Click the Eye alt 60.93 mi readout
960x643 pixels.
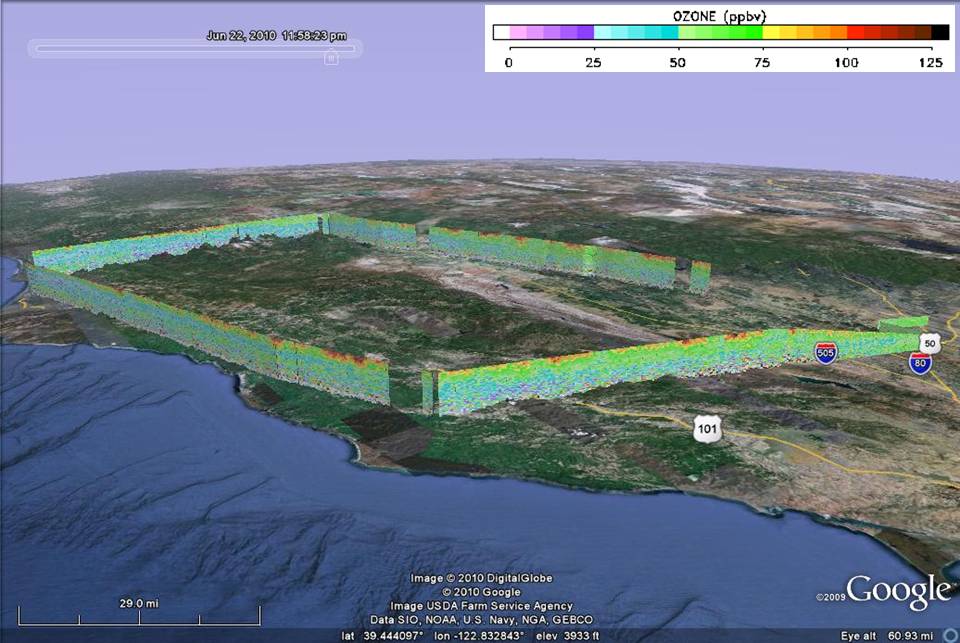point(887,636)
